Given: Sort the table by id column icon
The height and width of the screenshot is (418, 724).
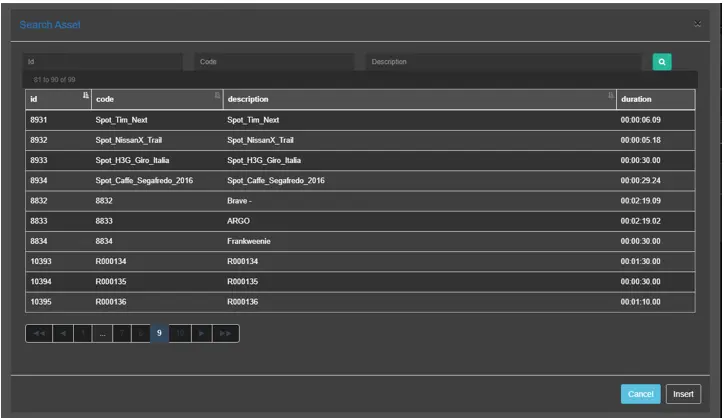Looking at the screenshot, I should [84, 97].
